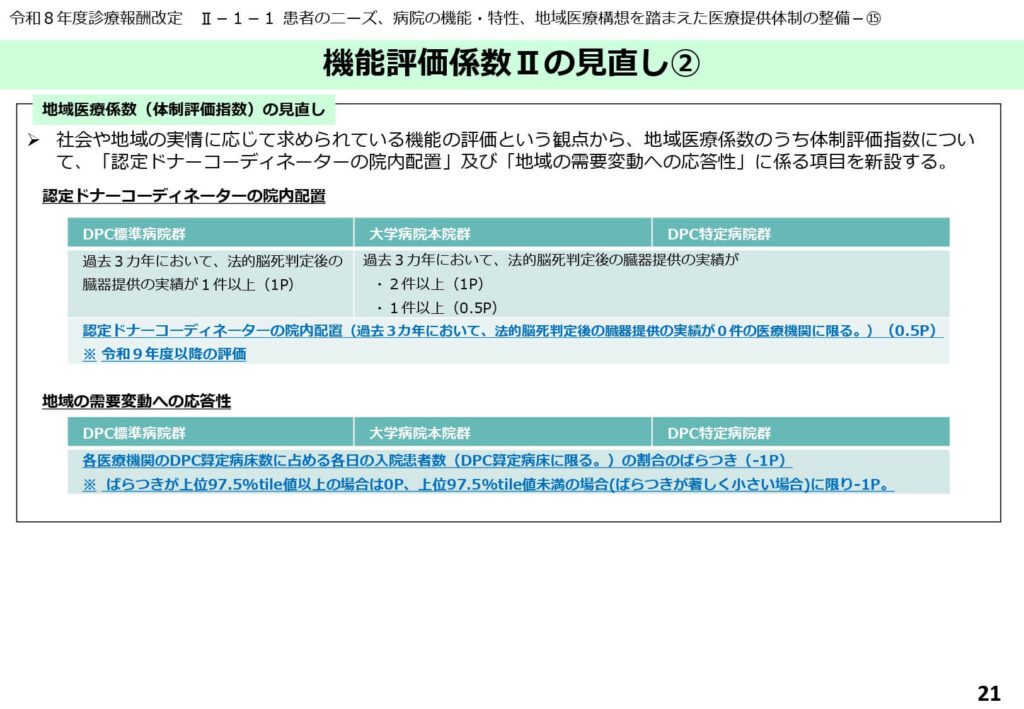The width and height of the screenshot is (1024, 709).
Task: Click the paragraph line starting with 社会や地域の実情に応じて
Action: [514, 139]
